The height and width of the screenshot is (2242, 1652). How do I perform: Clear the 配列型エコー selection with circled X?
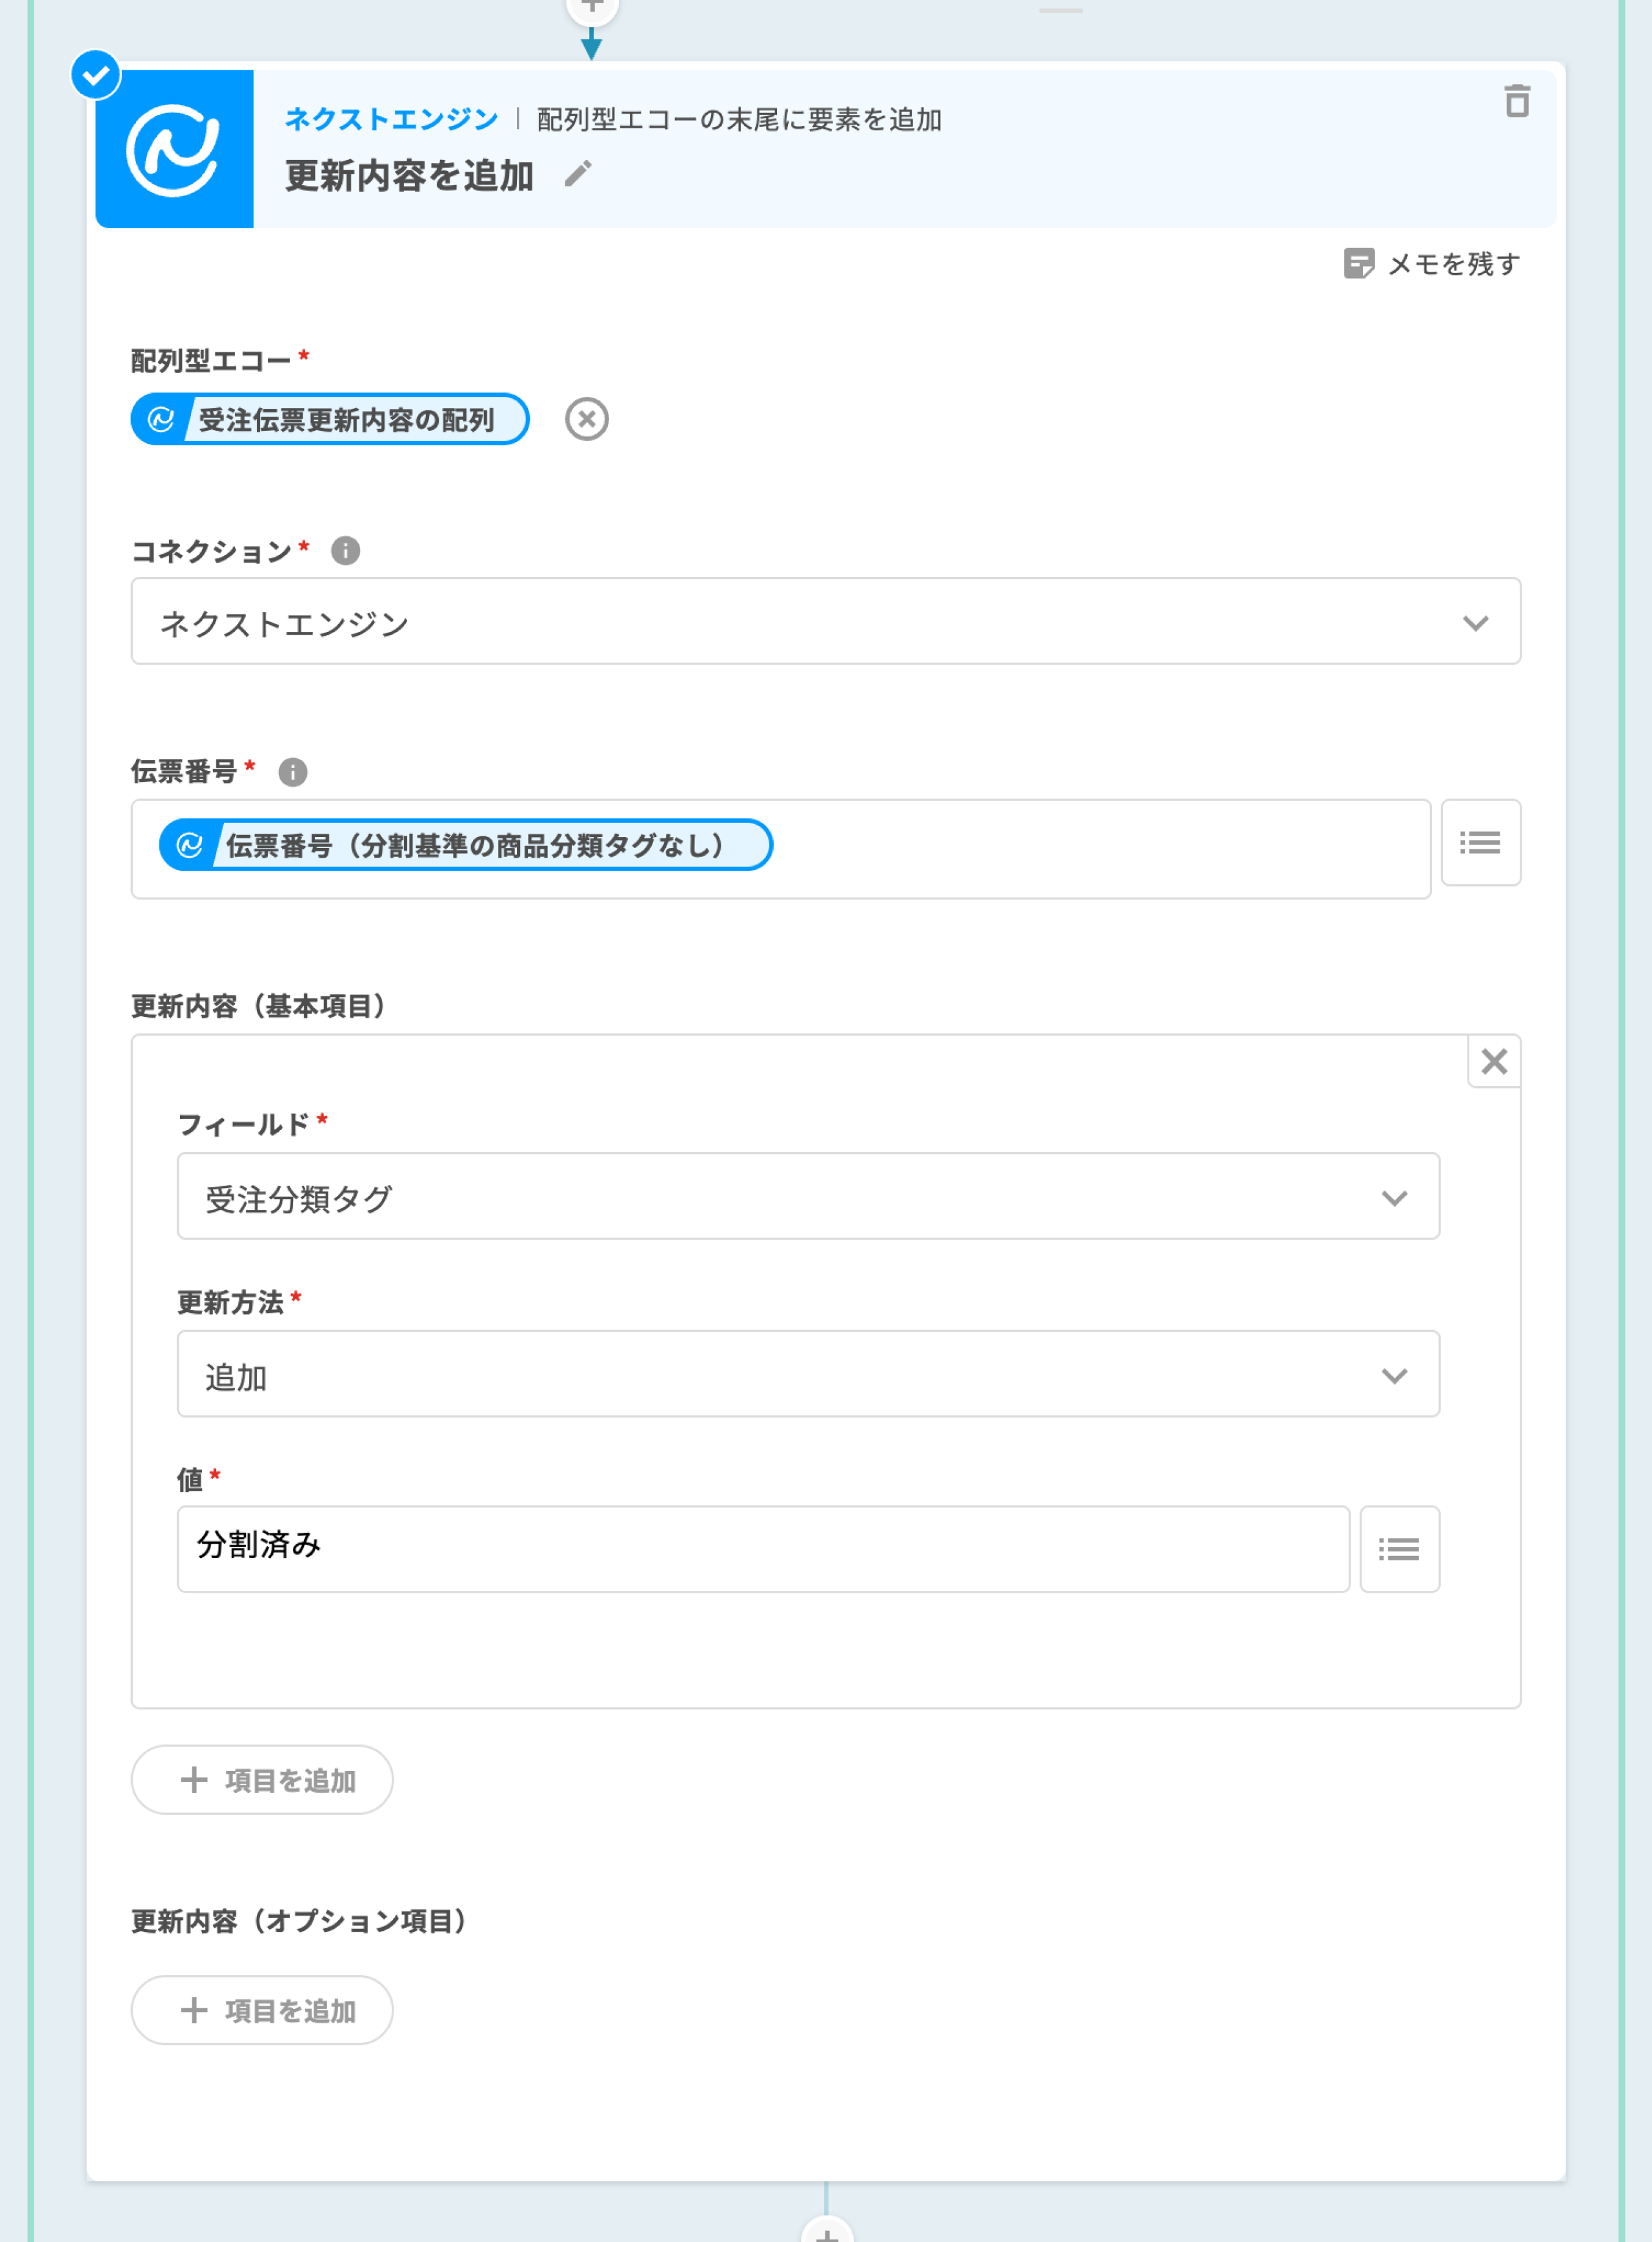pos(586,419)
